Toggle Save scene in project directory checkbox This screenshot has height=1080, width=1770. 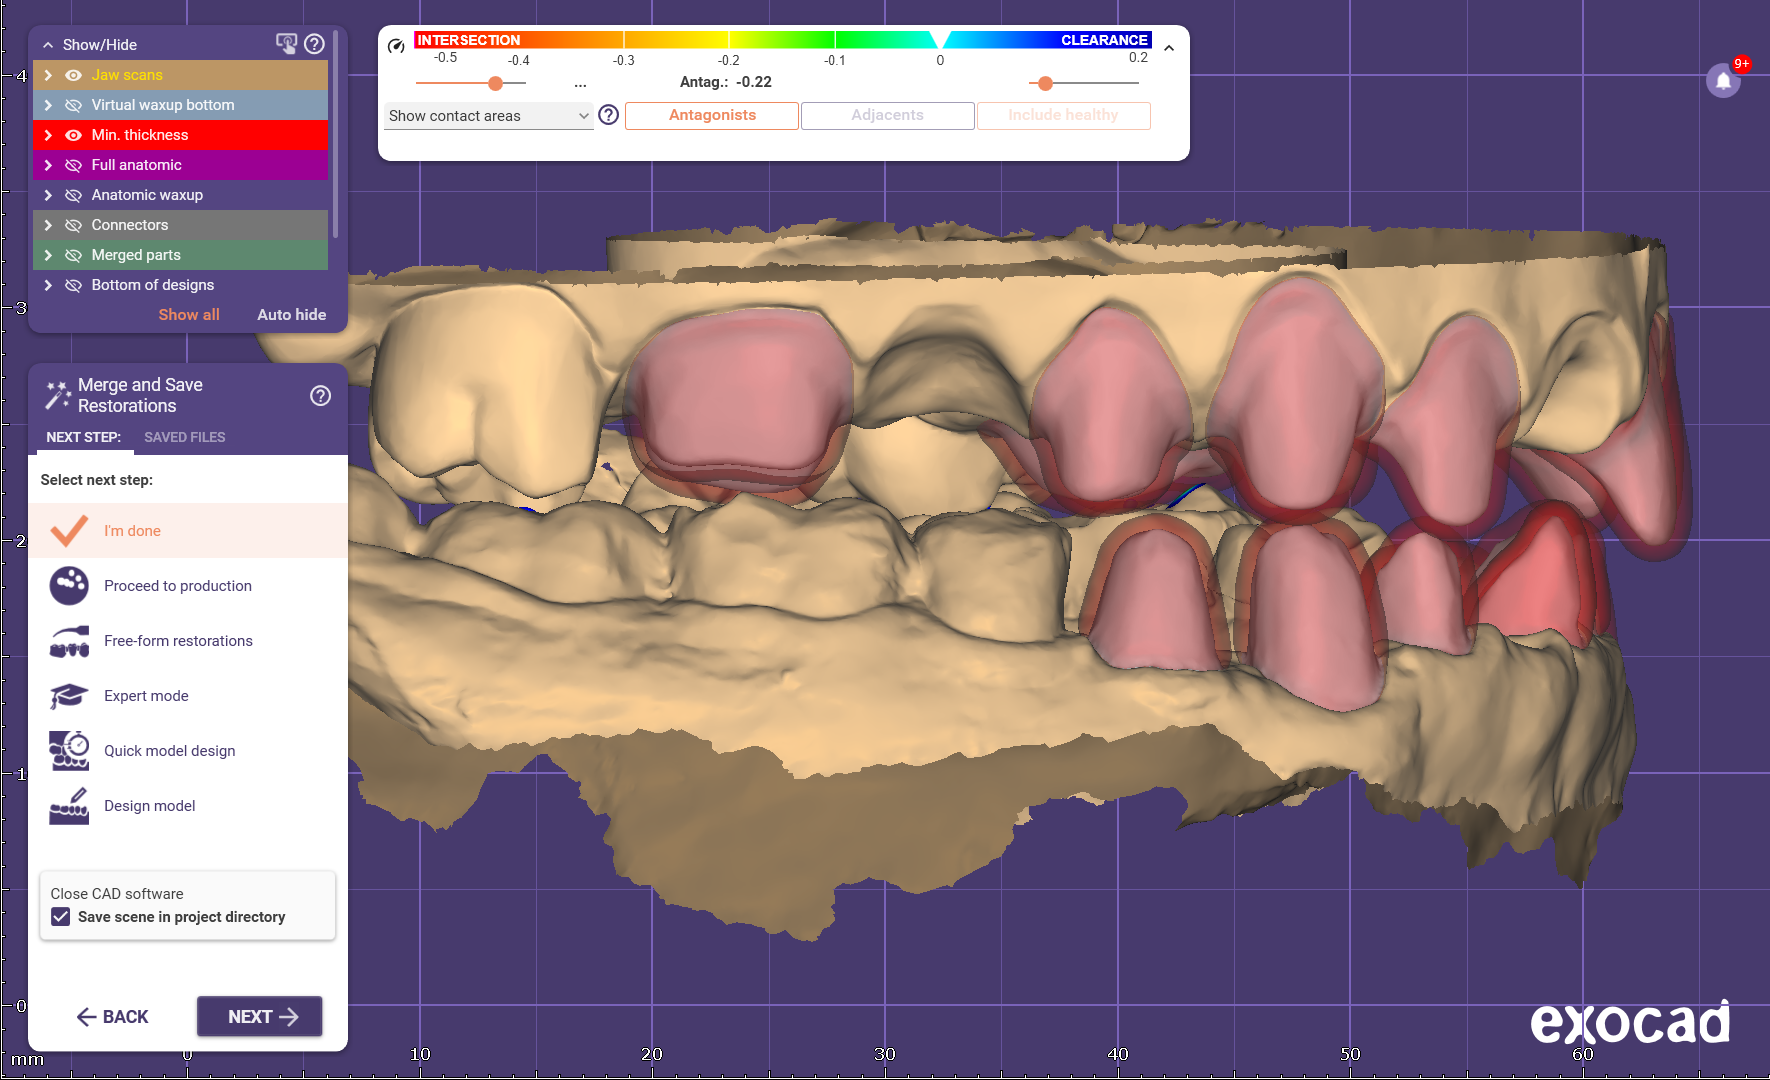point(61,917)
